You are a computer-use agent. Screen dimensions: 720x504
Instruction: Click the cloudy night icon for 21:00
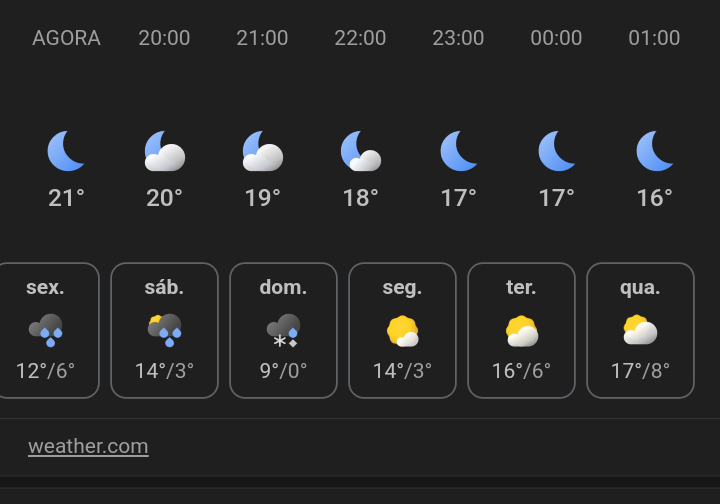(x=263, y=151)
